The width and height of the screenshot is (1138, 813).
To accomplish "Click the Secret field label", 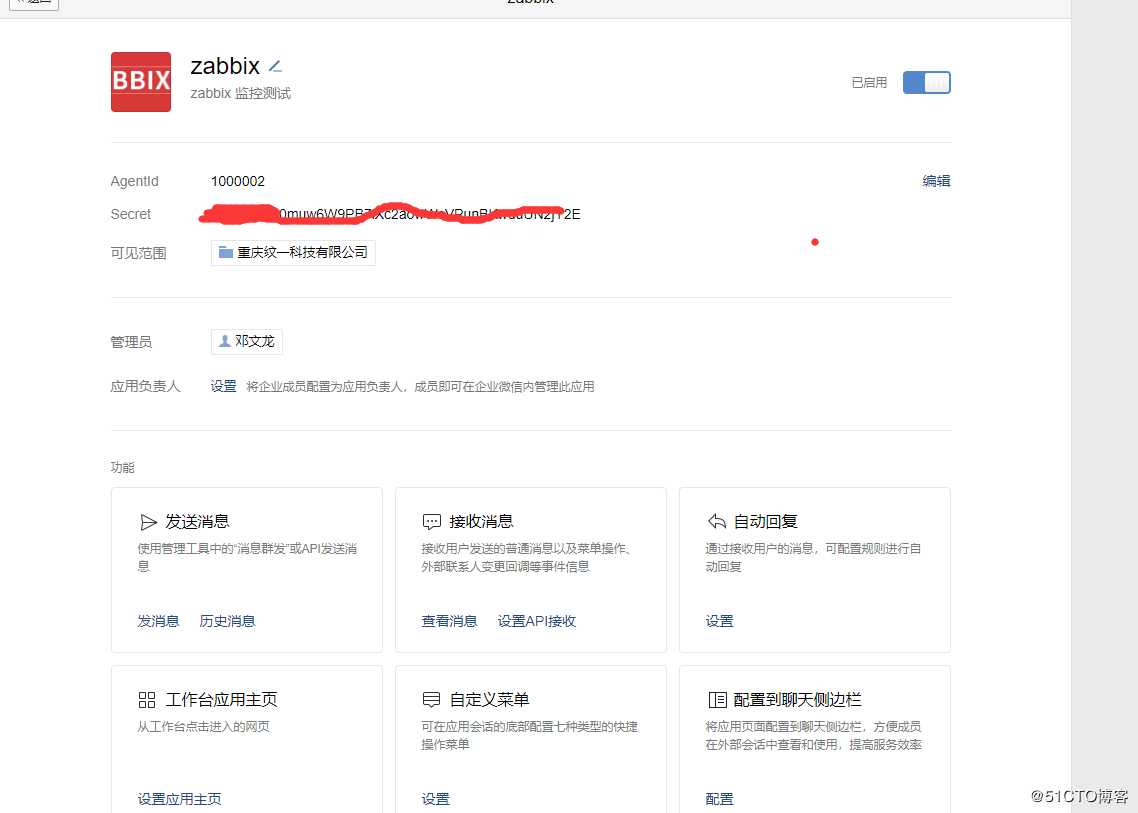I will point(131,214).
